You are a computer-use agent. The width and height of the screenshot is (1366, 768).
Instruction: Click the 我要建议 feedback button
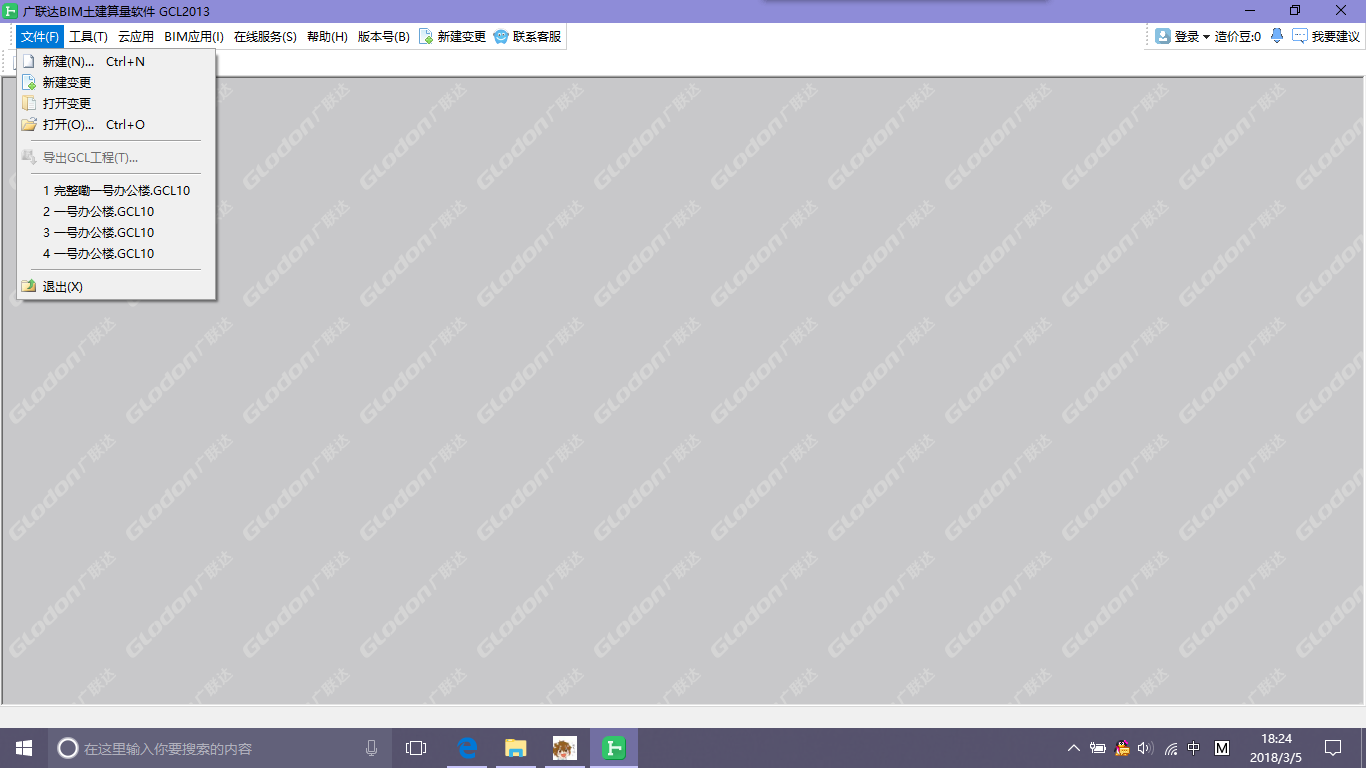click(x=1326, y=36)
